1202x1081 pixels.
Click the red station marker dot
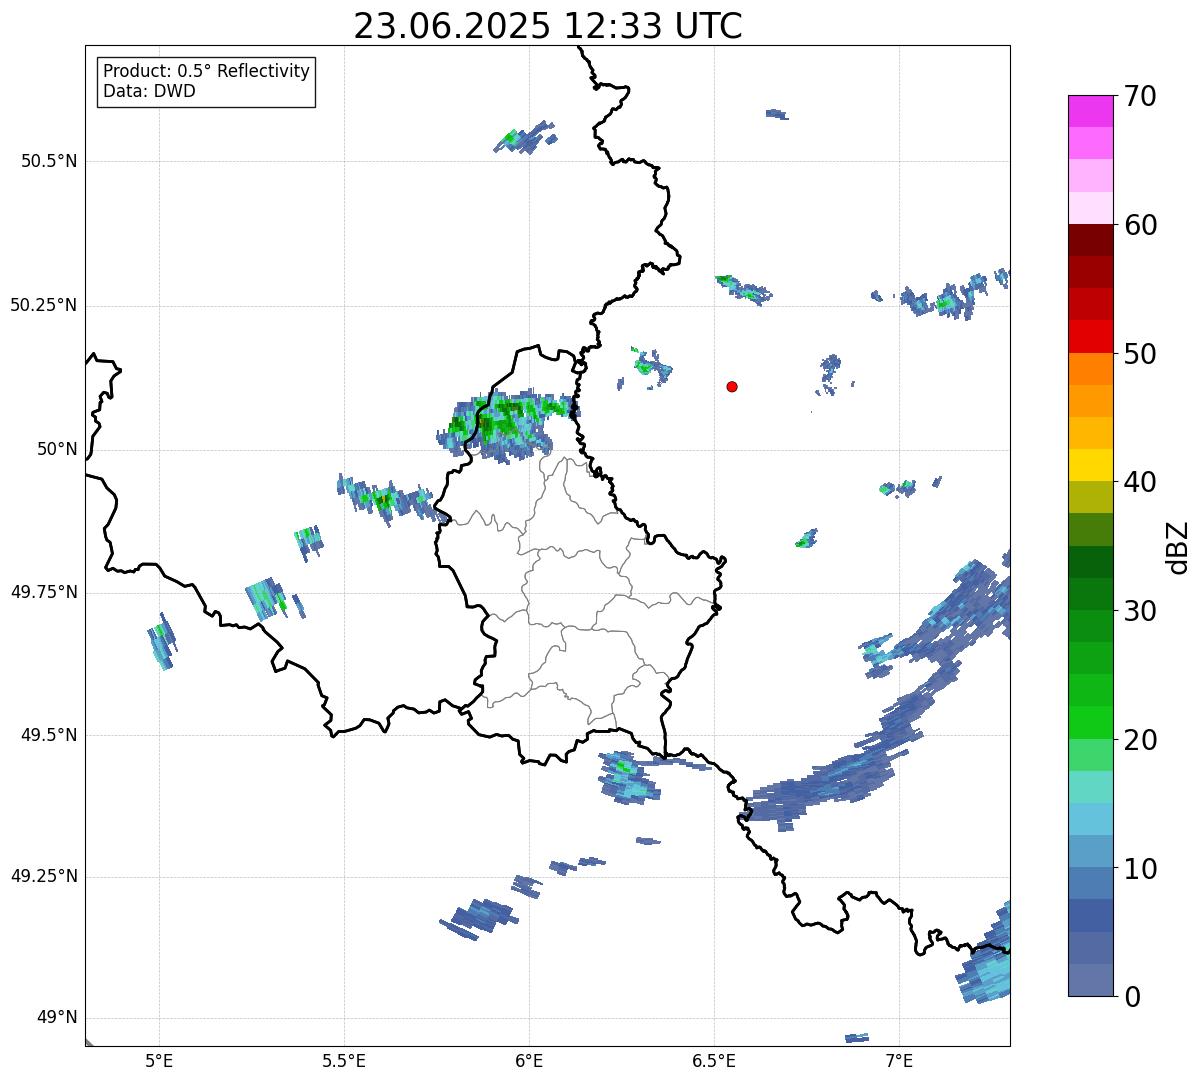coord(732,386)
